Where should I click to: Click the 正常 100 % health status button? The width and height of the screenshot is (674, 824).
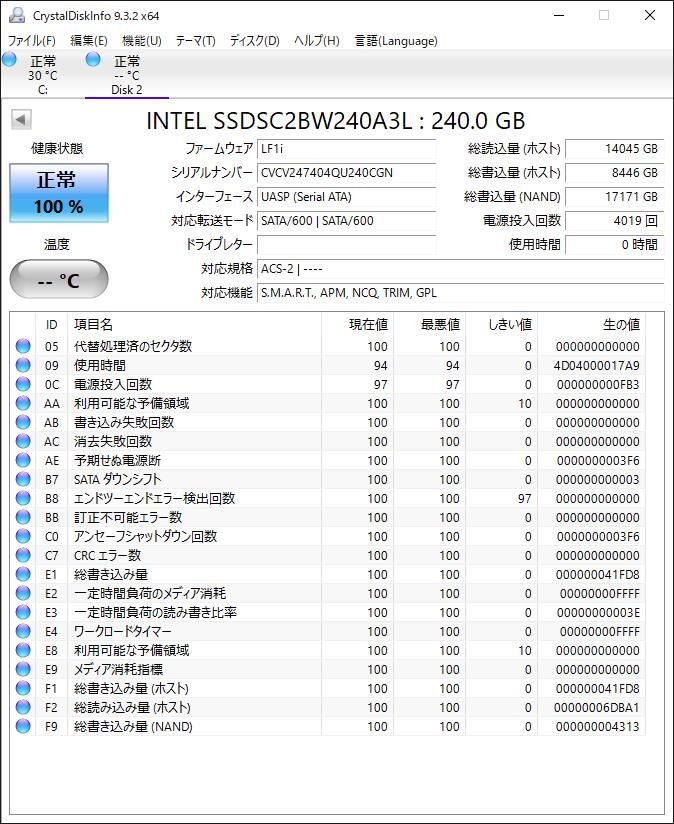point(59,193)
